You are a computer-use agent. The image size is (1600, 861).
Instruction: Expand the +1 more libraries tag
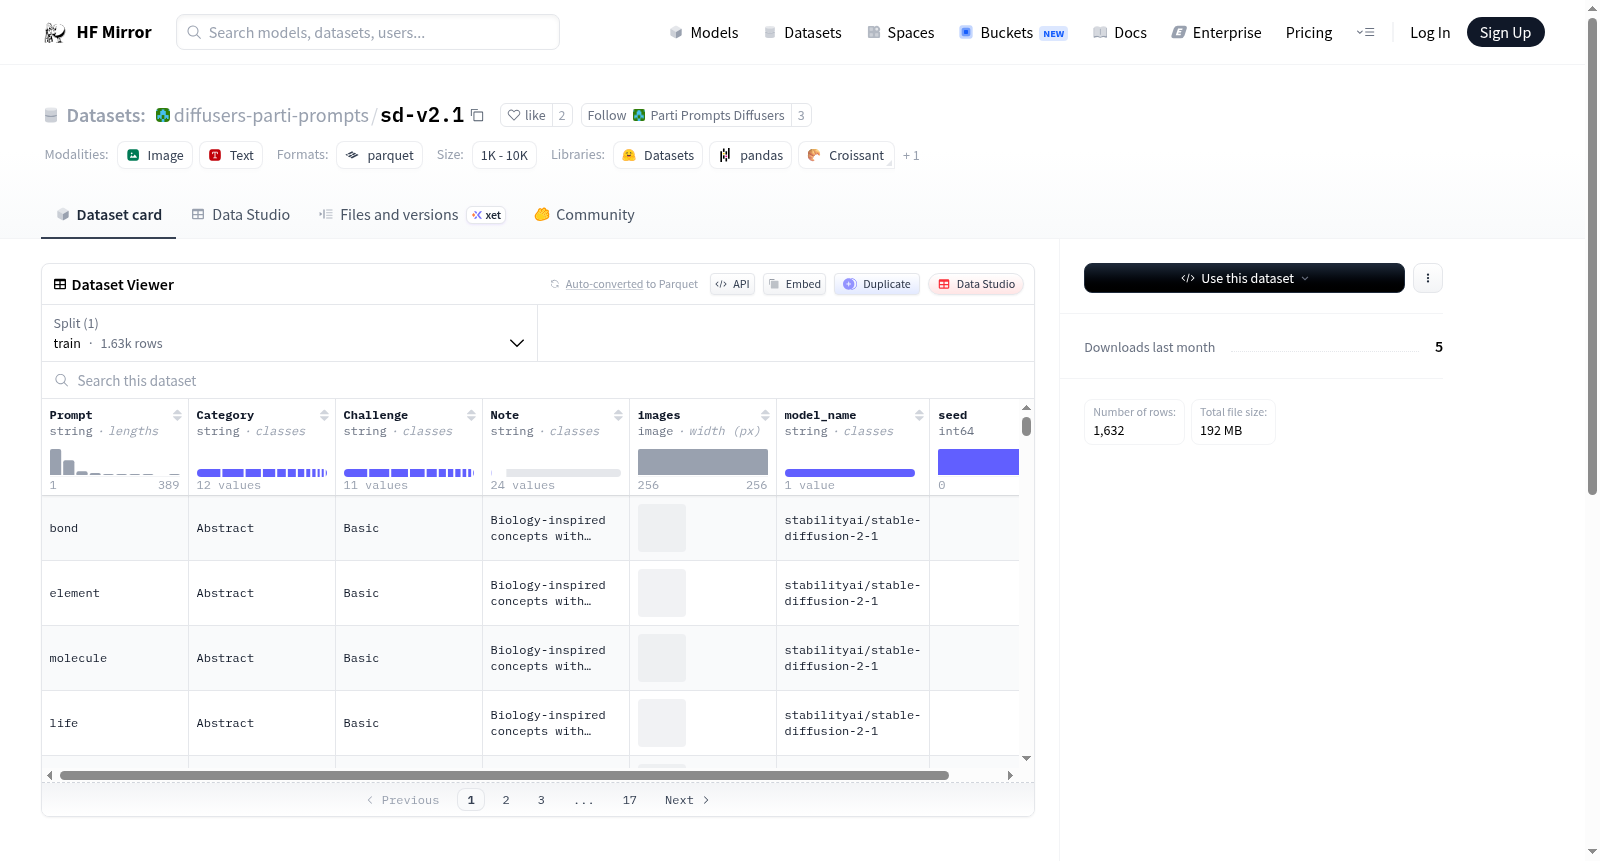coord(911,156)
